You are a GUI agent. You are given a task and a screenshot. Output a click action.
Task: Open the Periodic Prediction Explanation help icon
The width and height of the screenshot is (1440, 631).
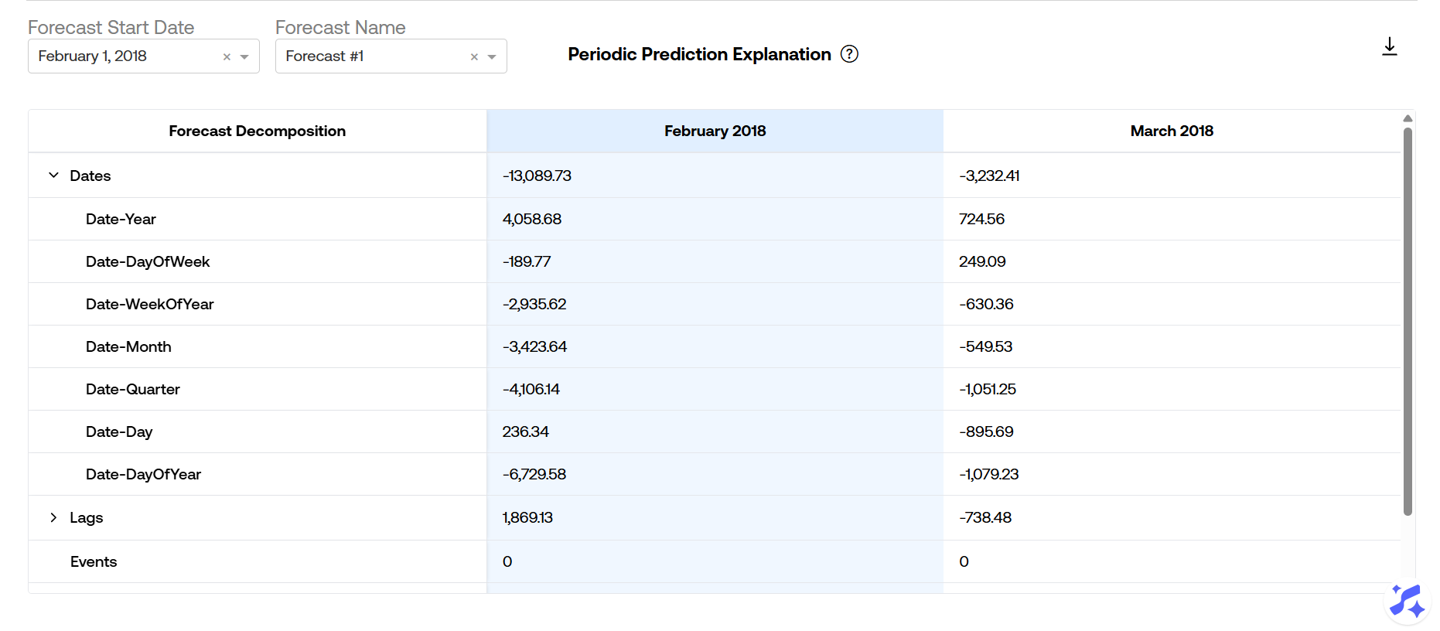[x=849, y=54]
